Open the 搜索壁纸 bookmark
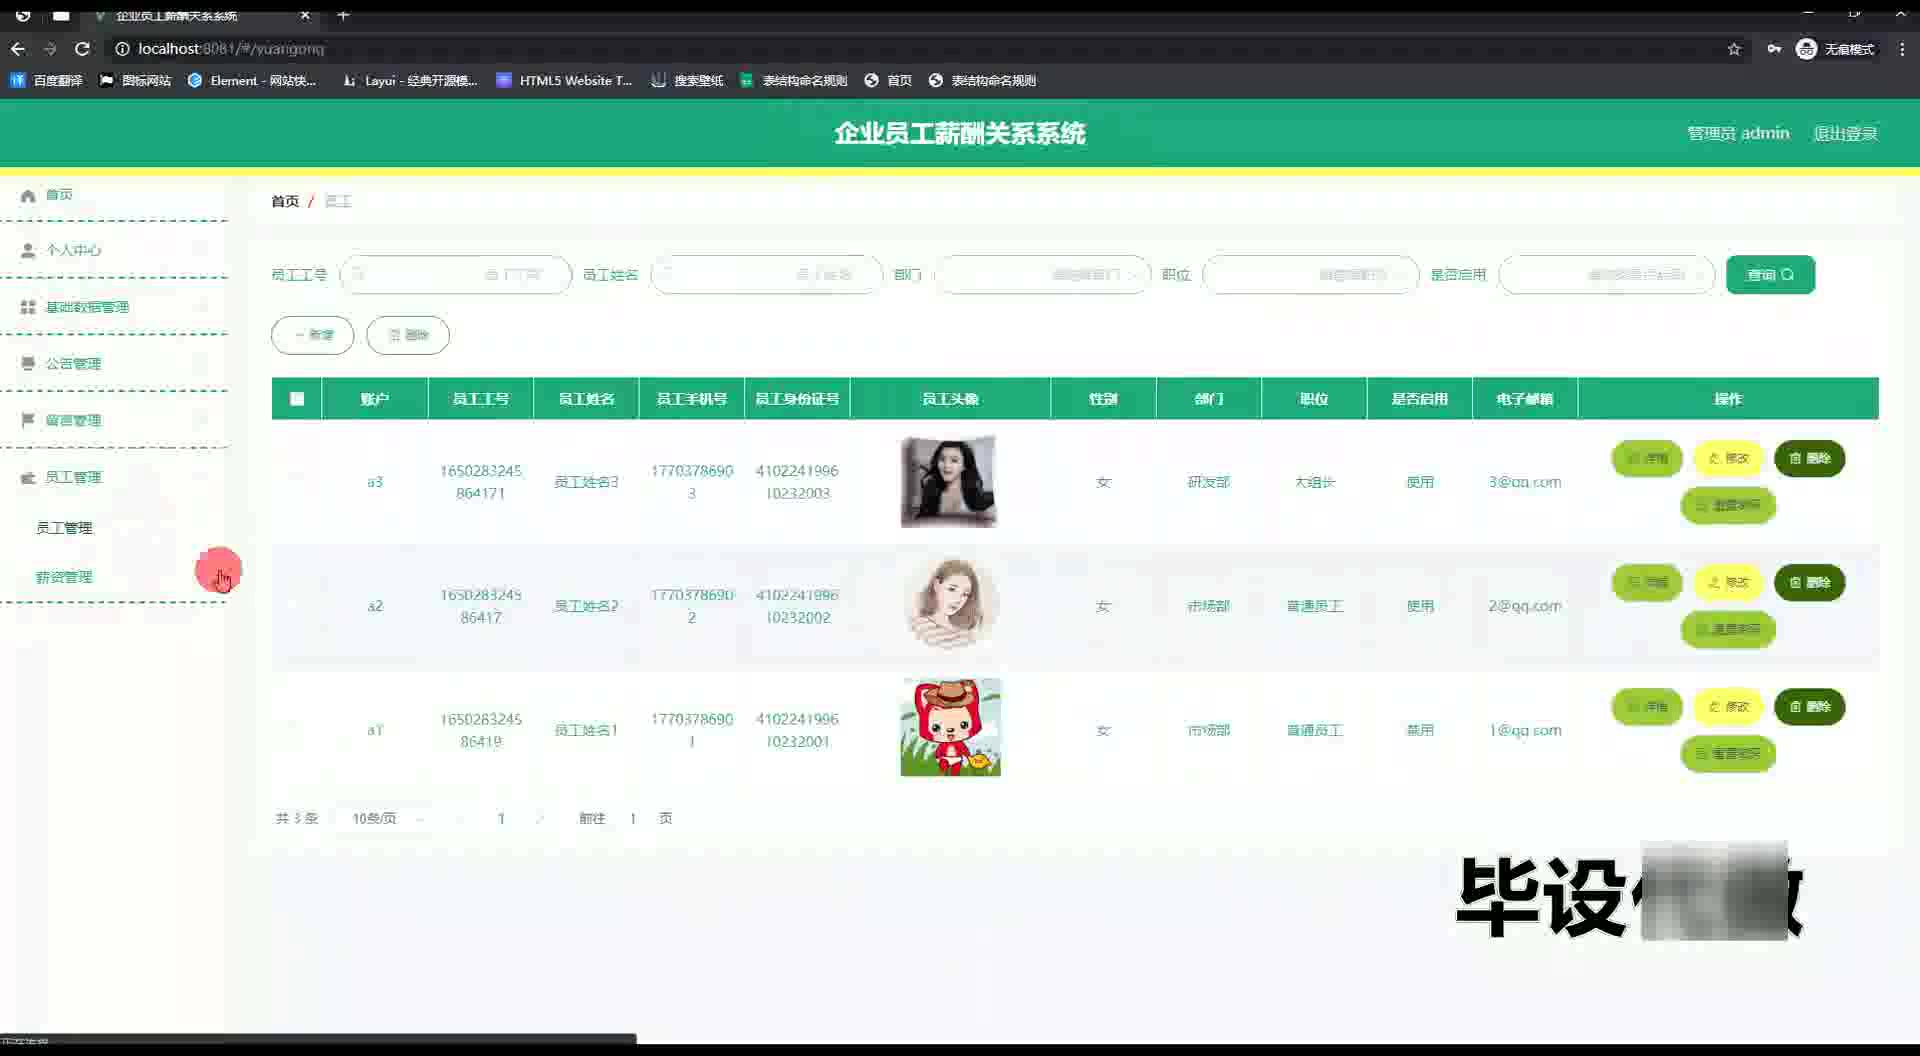Viewport: 1920px width, 1056px height. pyautogui.click(x=687, y=81)
